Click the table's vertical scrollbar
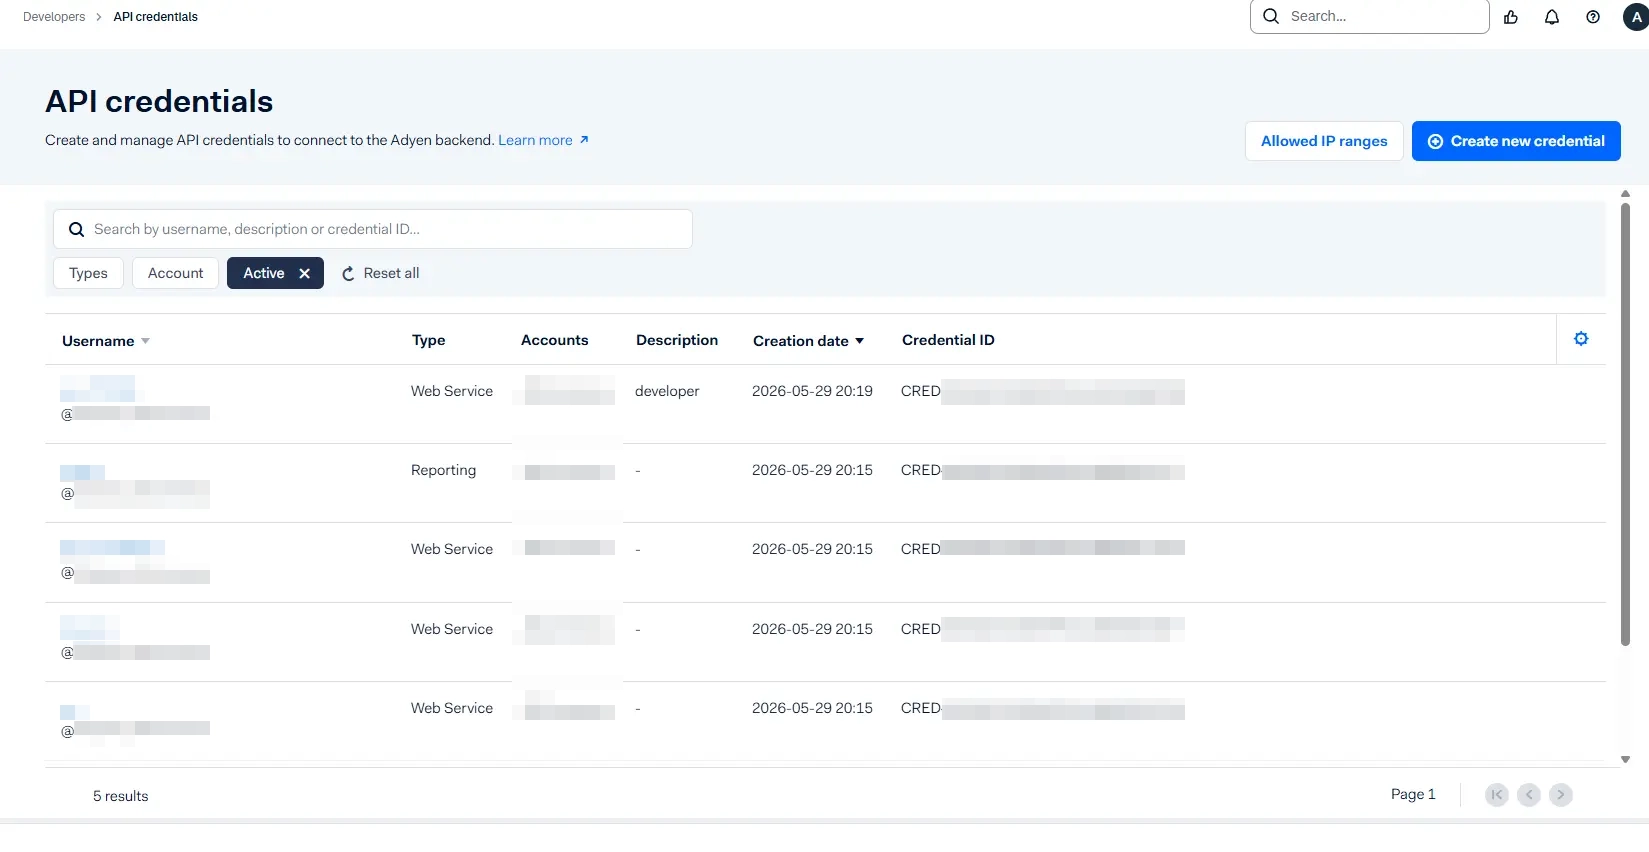Viewport: 1649px width, 852px height. (1625, 425)
